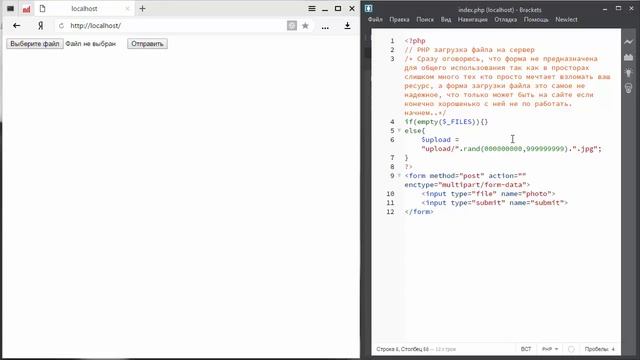Open the Помощь menu in Brackets
Viewport: 640px width, 360px height.
tap(536, 20)
